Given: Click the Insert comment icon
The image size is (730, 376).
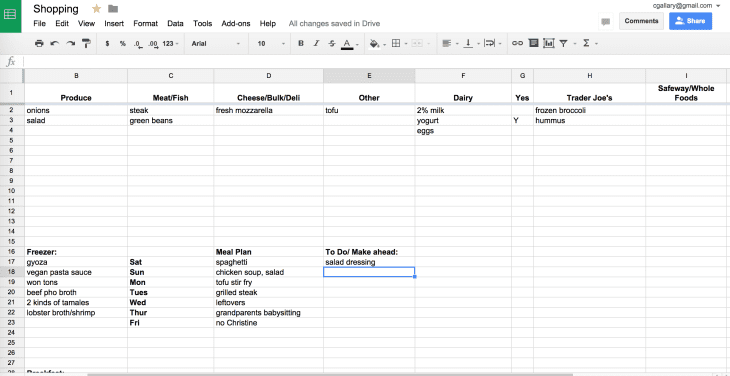Looking at the screenshot, I should coord(534,43).
